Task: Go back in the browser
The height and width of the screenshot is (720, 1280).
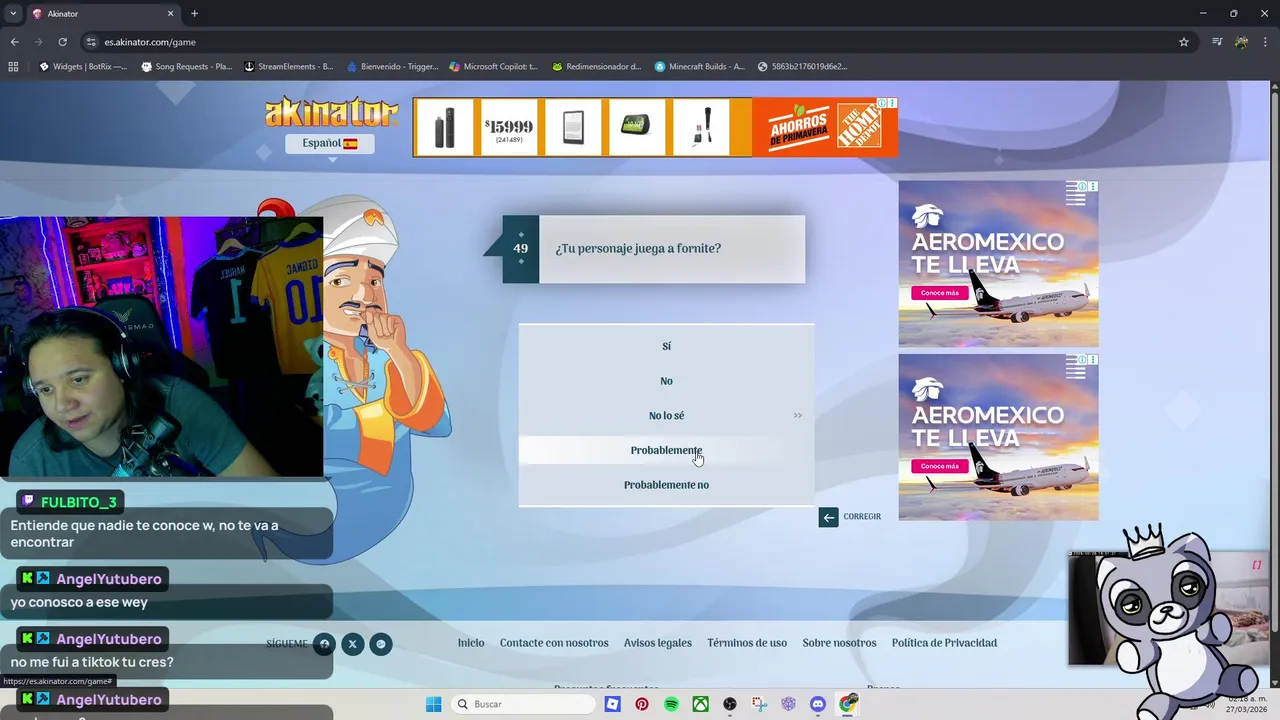Action: (14, 42)
